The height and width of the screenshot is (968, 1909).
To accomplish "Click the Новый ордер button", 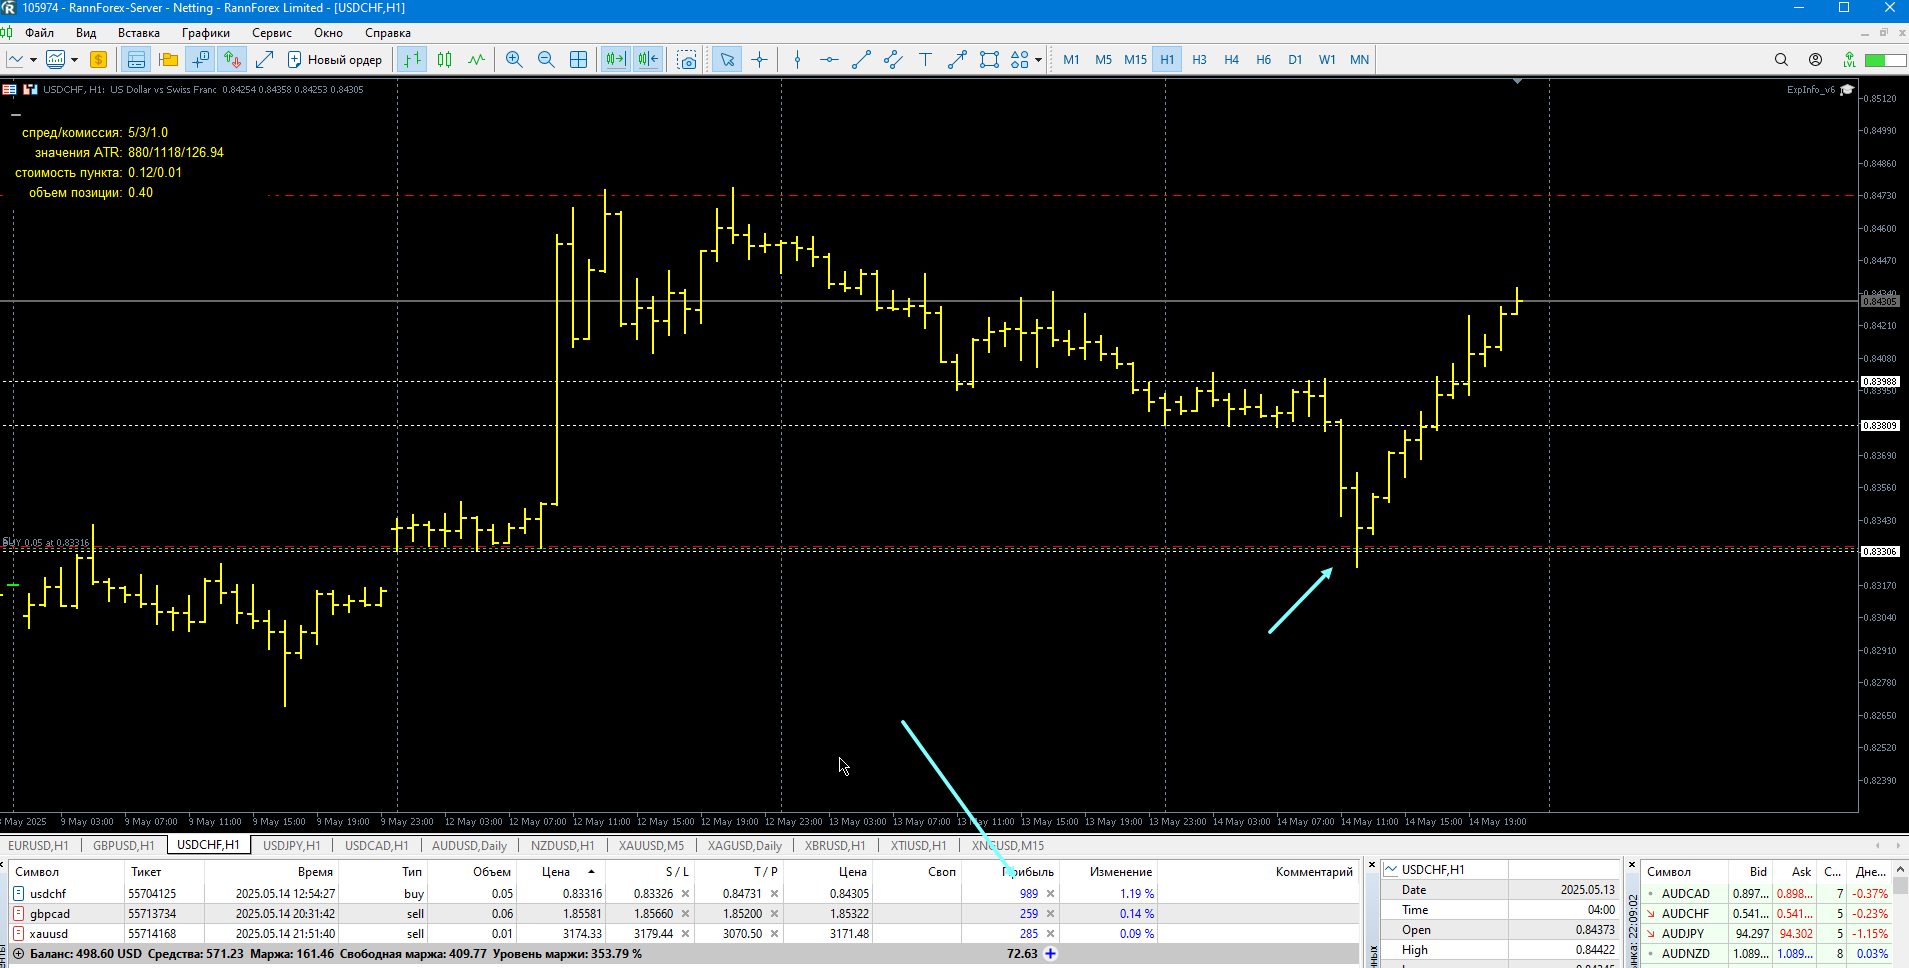I will 335,60.
